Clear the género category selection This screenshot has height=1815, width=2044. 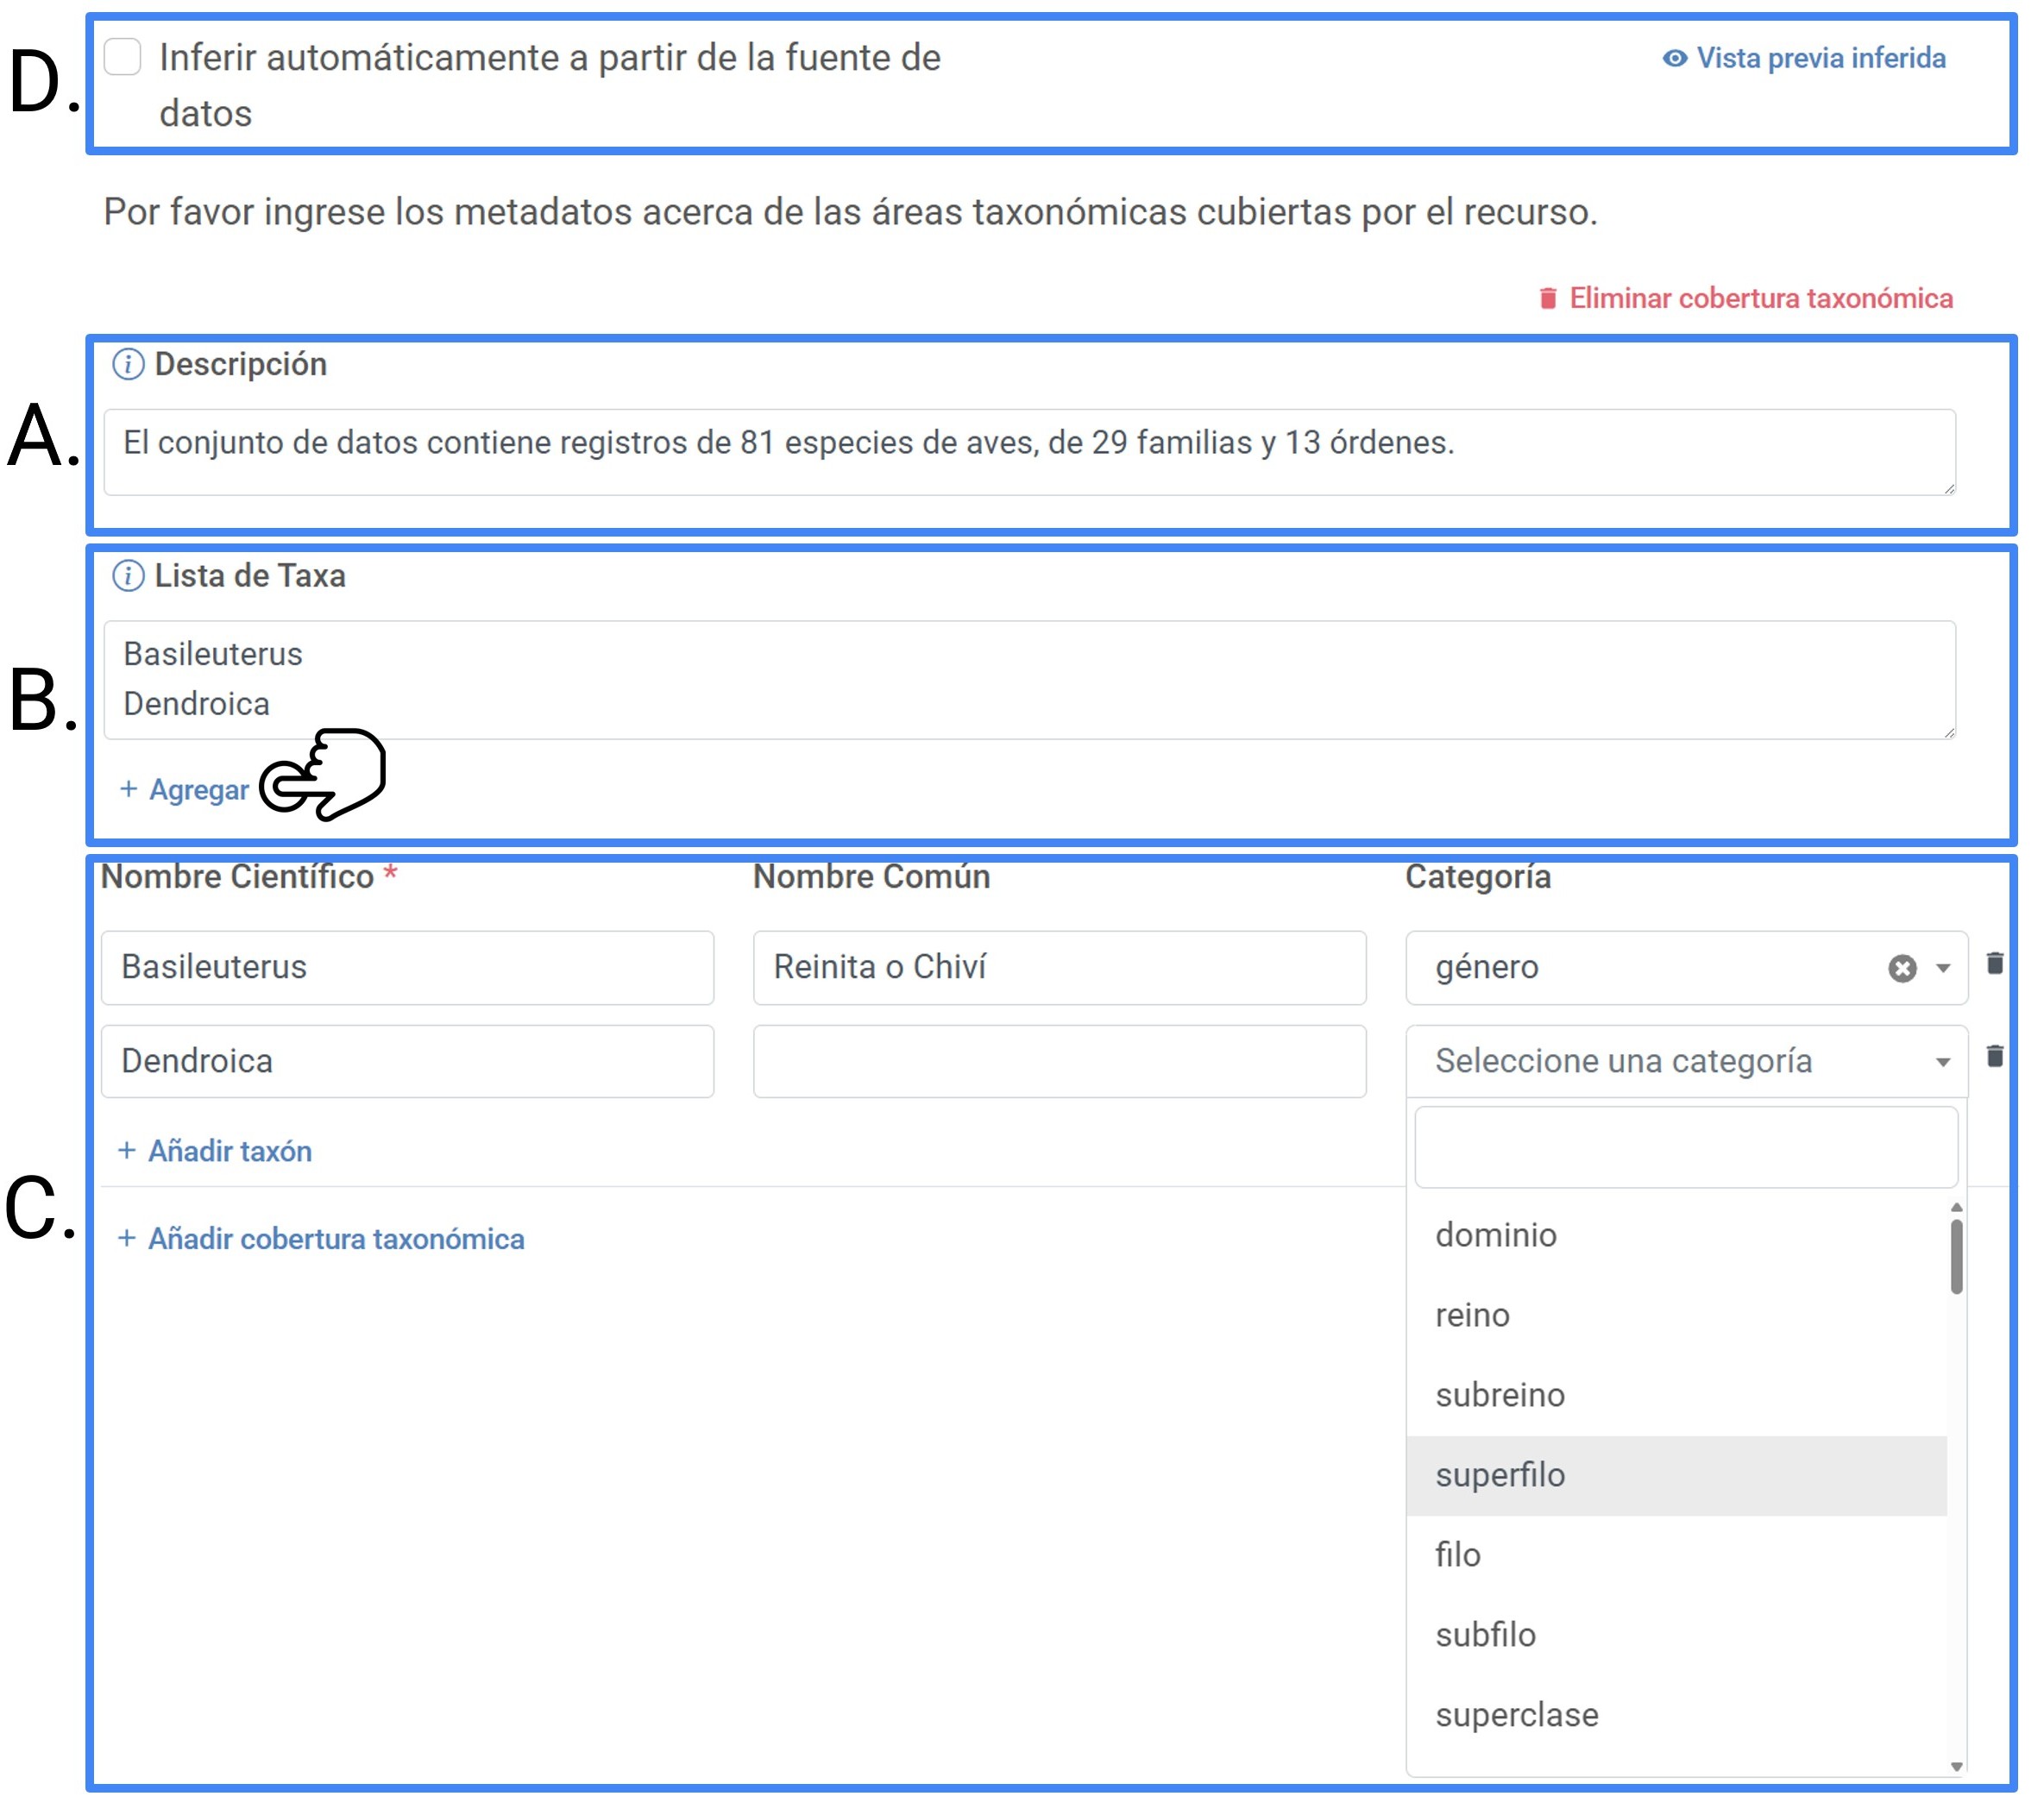(1902, 968)
